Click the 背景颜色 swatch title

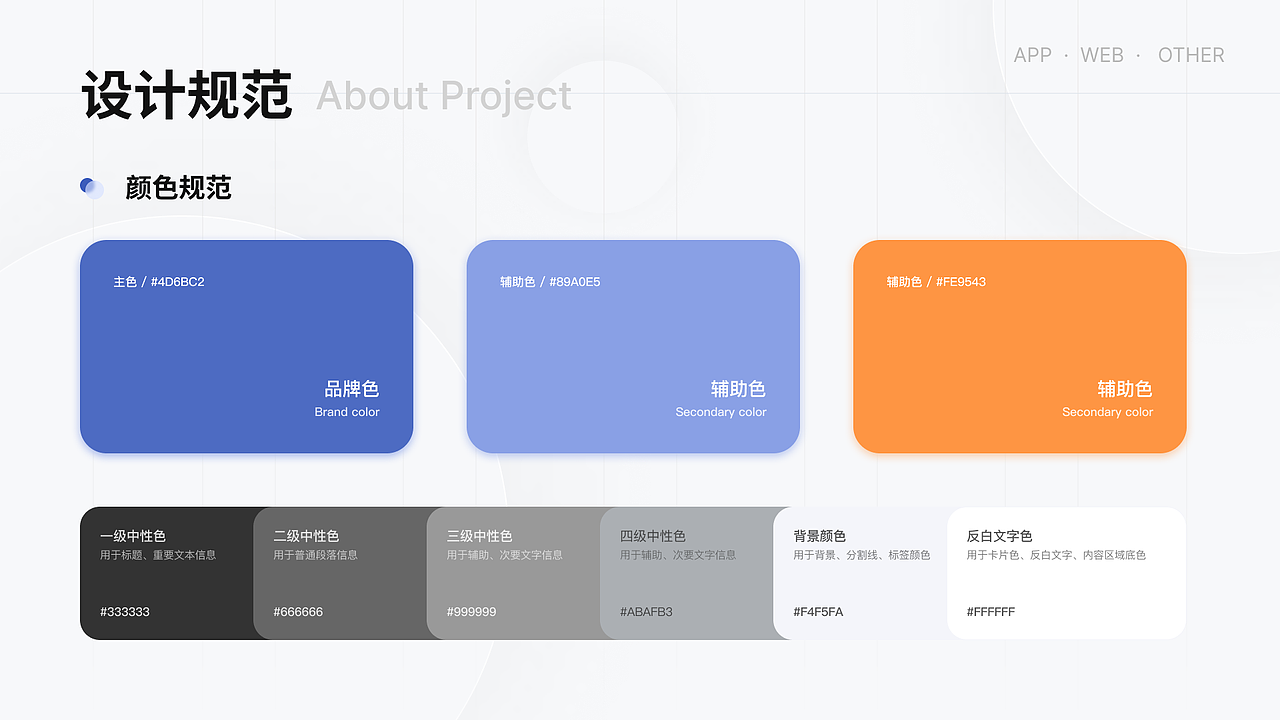click(820, 536)
